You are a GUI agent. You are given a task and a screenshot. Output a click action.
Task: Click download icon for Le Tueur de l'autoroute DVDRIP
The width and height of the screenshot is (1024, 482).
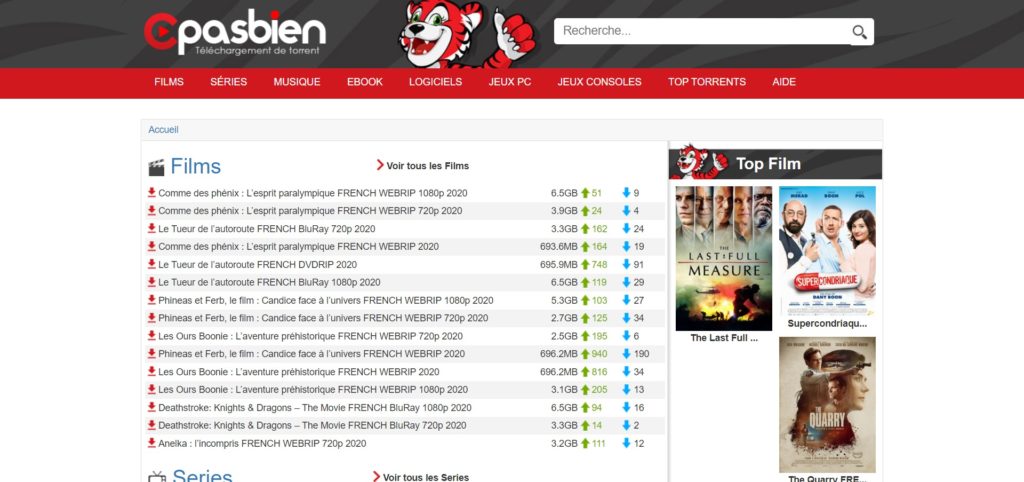tap(152, 264)
